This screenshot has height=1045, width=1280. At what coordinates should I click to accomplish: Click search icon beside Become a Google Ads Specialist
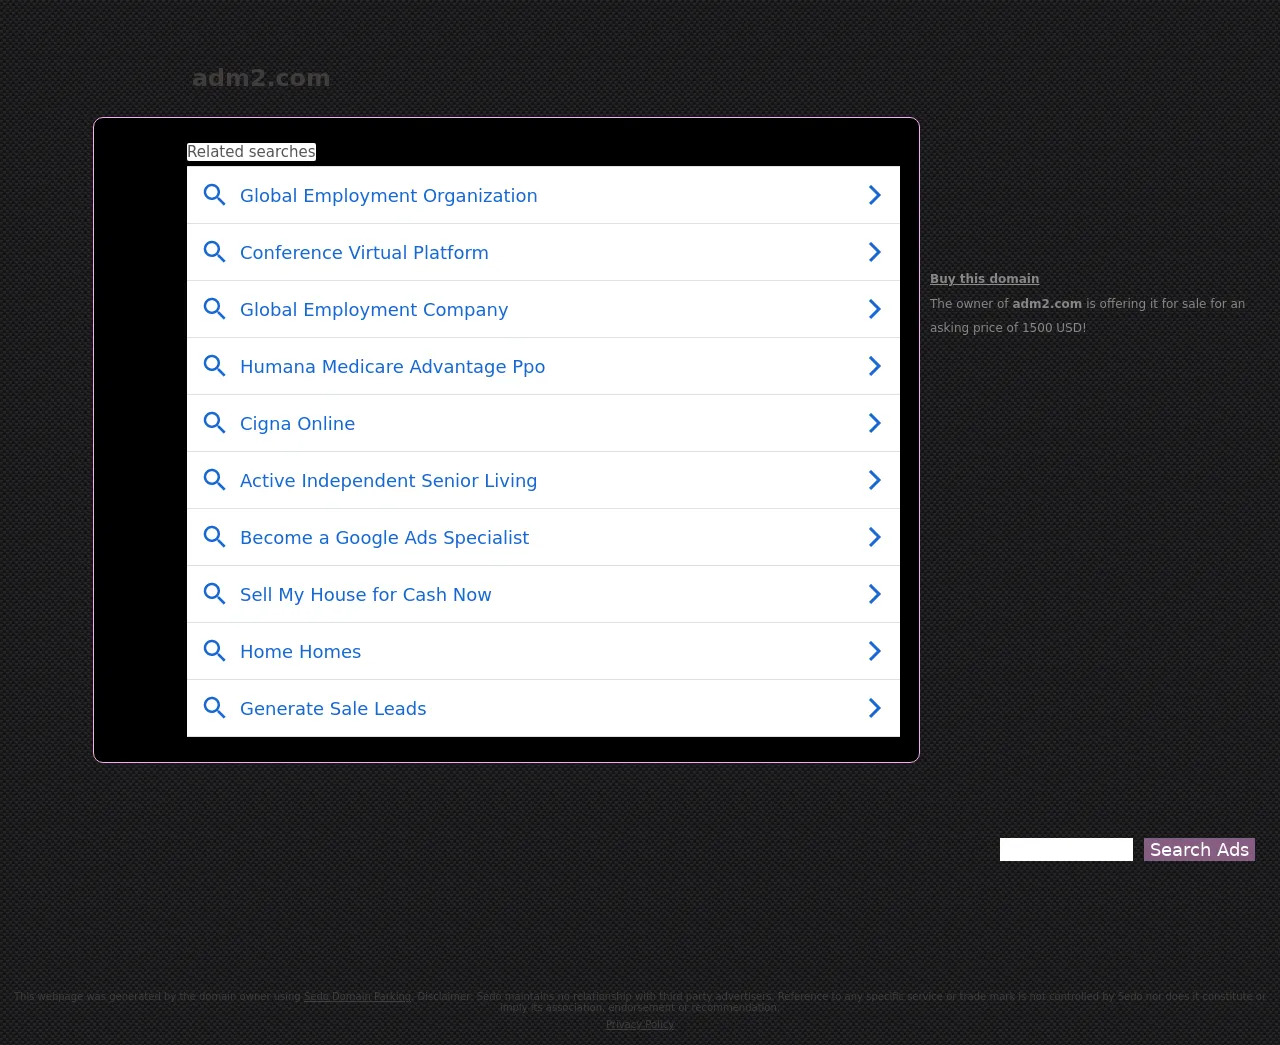point(214,537)
